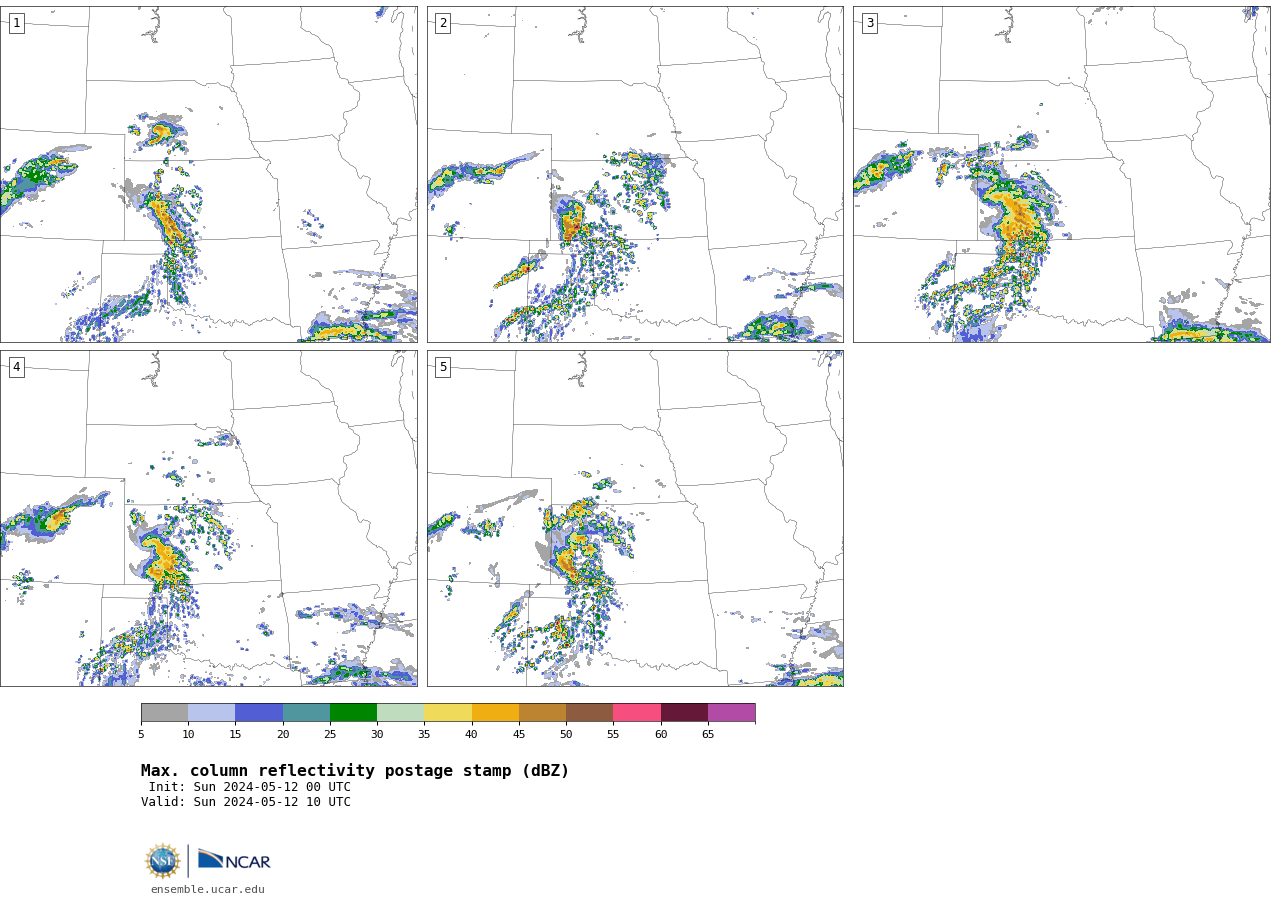Open ensemble member 5 reflectivity map
The image size is (1280, 901).
point(635,518)
